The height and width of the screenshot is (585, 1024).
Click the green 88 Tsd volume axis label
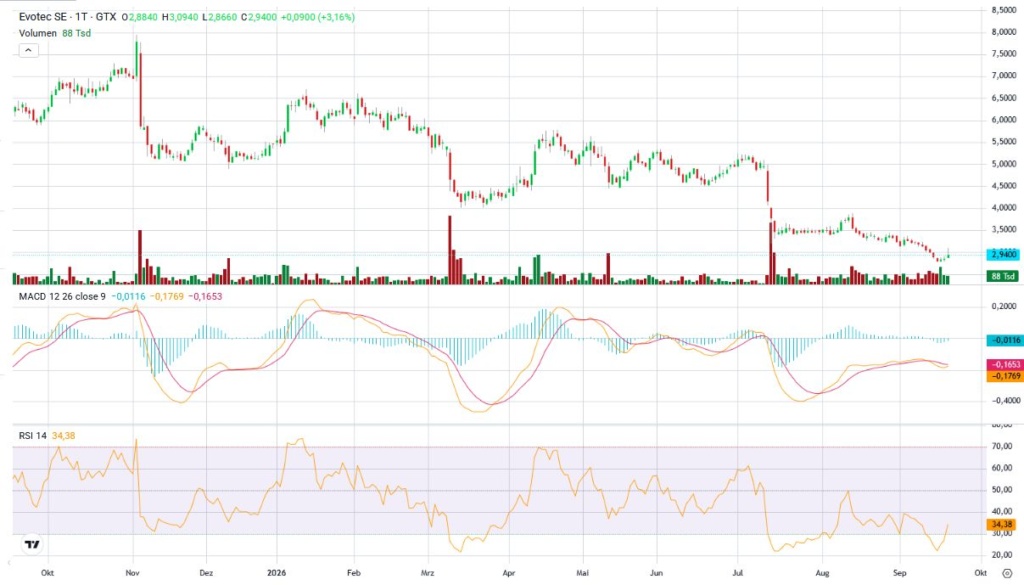(1003, 276)
